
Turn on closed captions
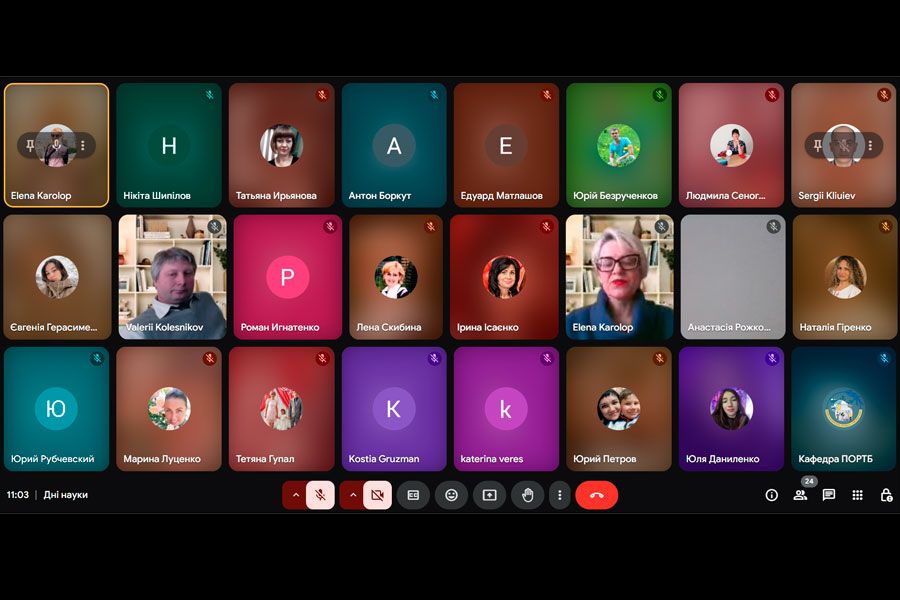(413, 495)
